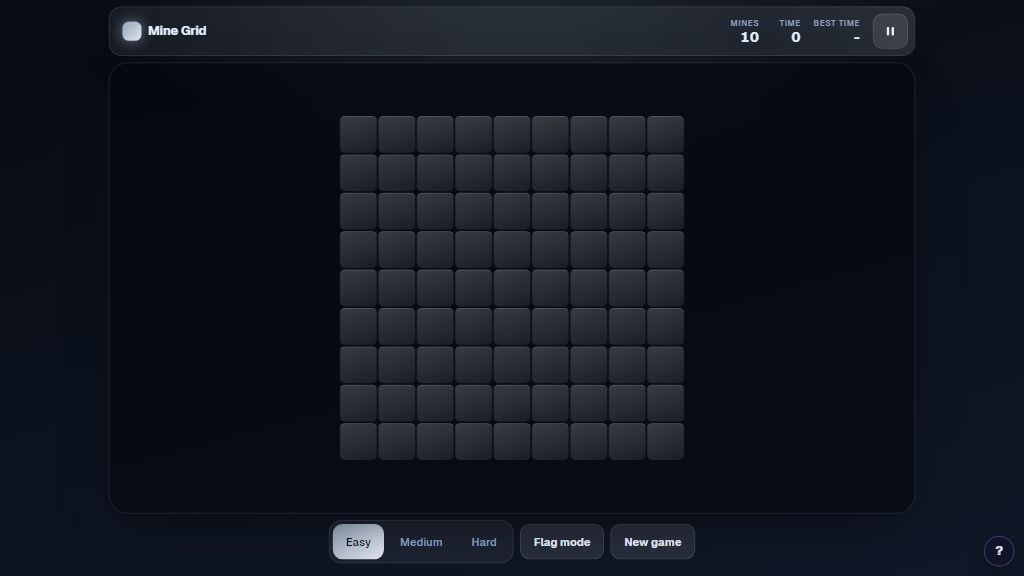This screenshot has height=576, width=1024.
Task: Reveal fifth row, third column cell
Action: [x=435, y=288]
